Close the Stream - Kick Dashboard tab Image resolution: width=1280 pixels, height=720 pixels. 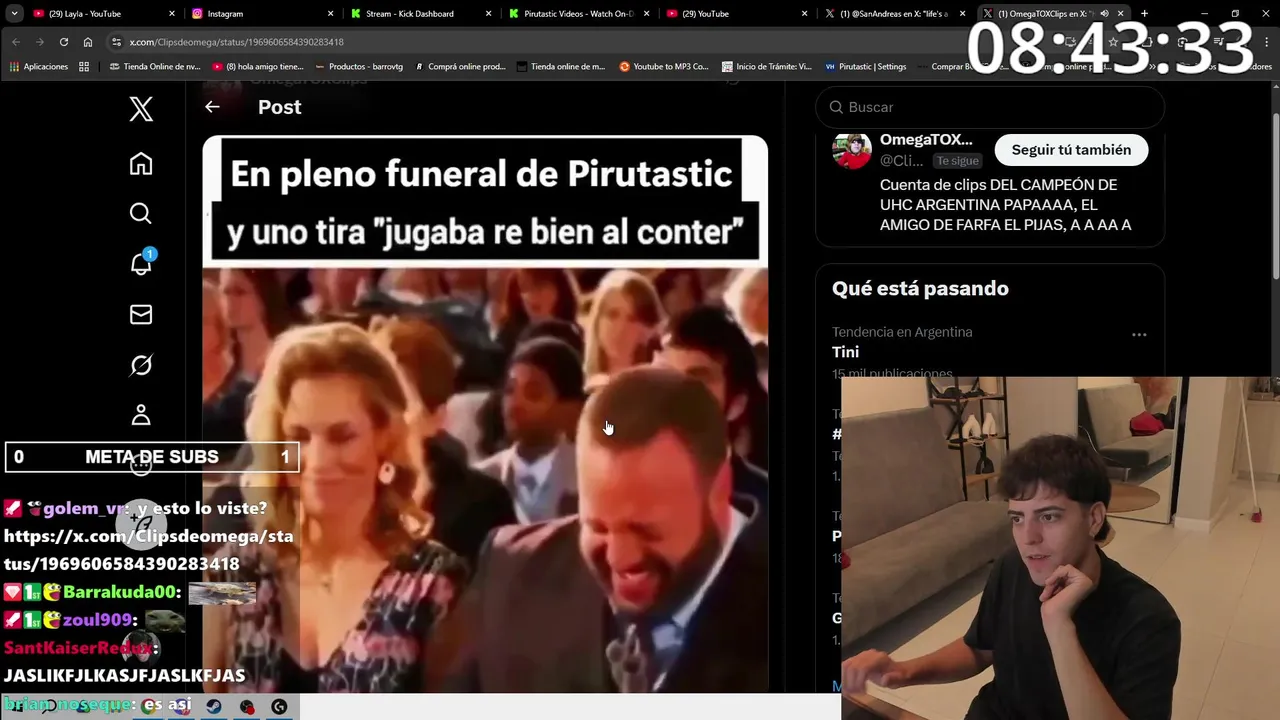489,14
